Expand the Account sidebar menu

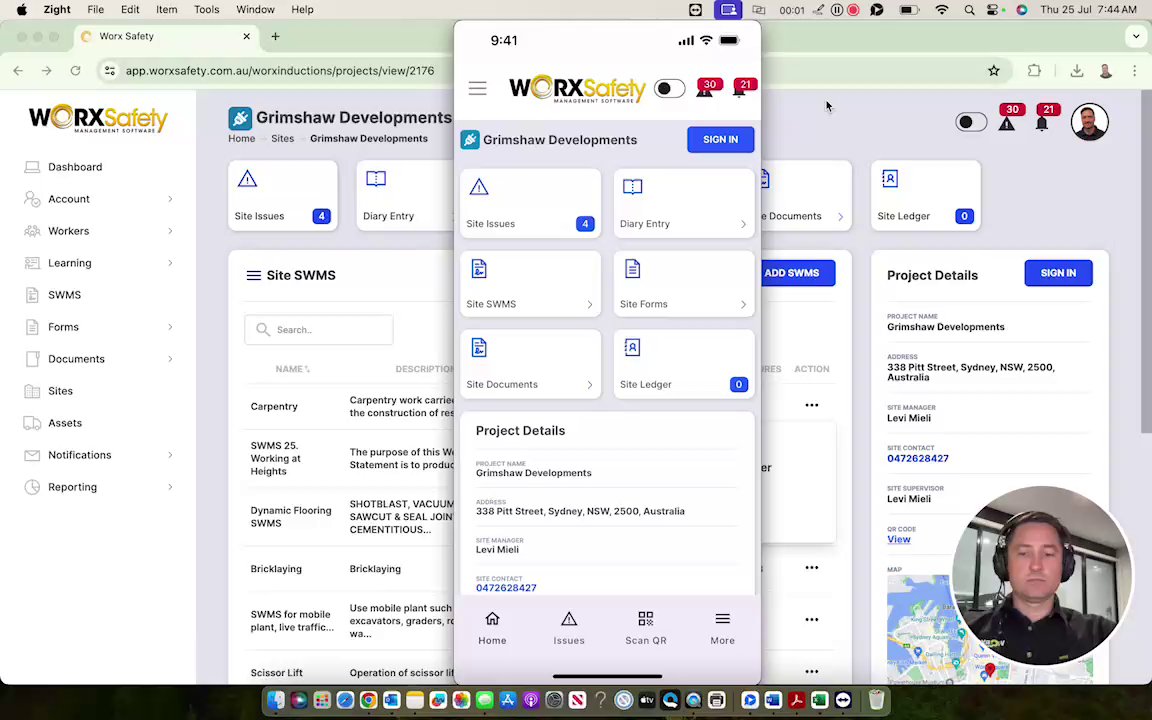(x=98, y=198)
